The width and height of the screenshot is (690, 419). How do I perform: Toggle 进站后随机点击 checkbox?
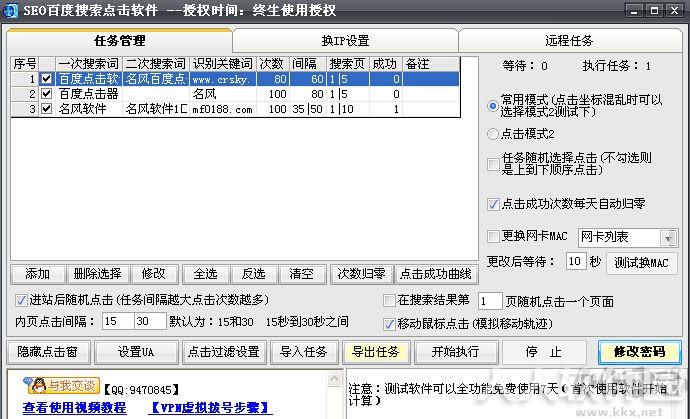coord(21,301)
